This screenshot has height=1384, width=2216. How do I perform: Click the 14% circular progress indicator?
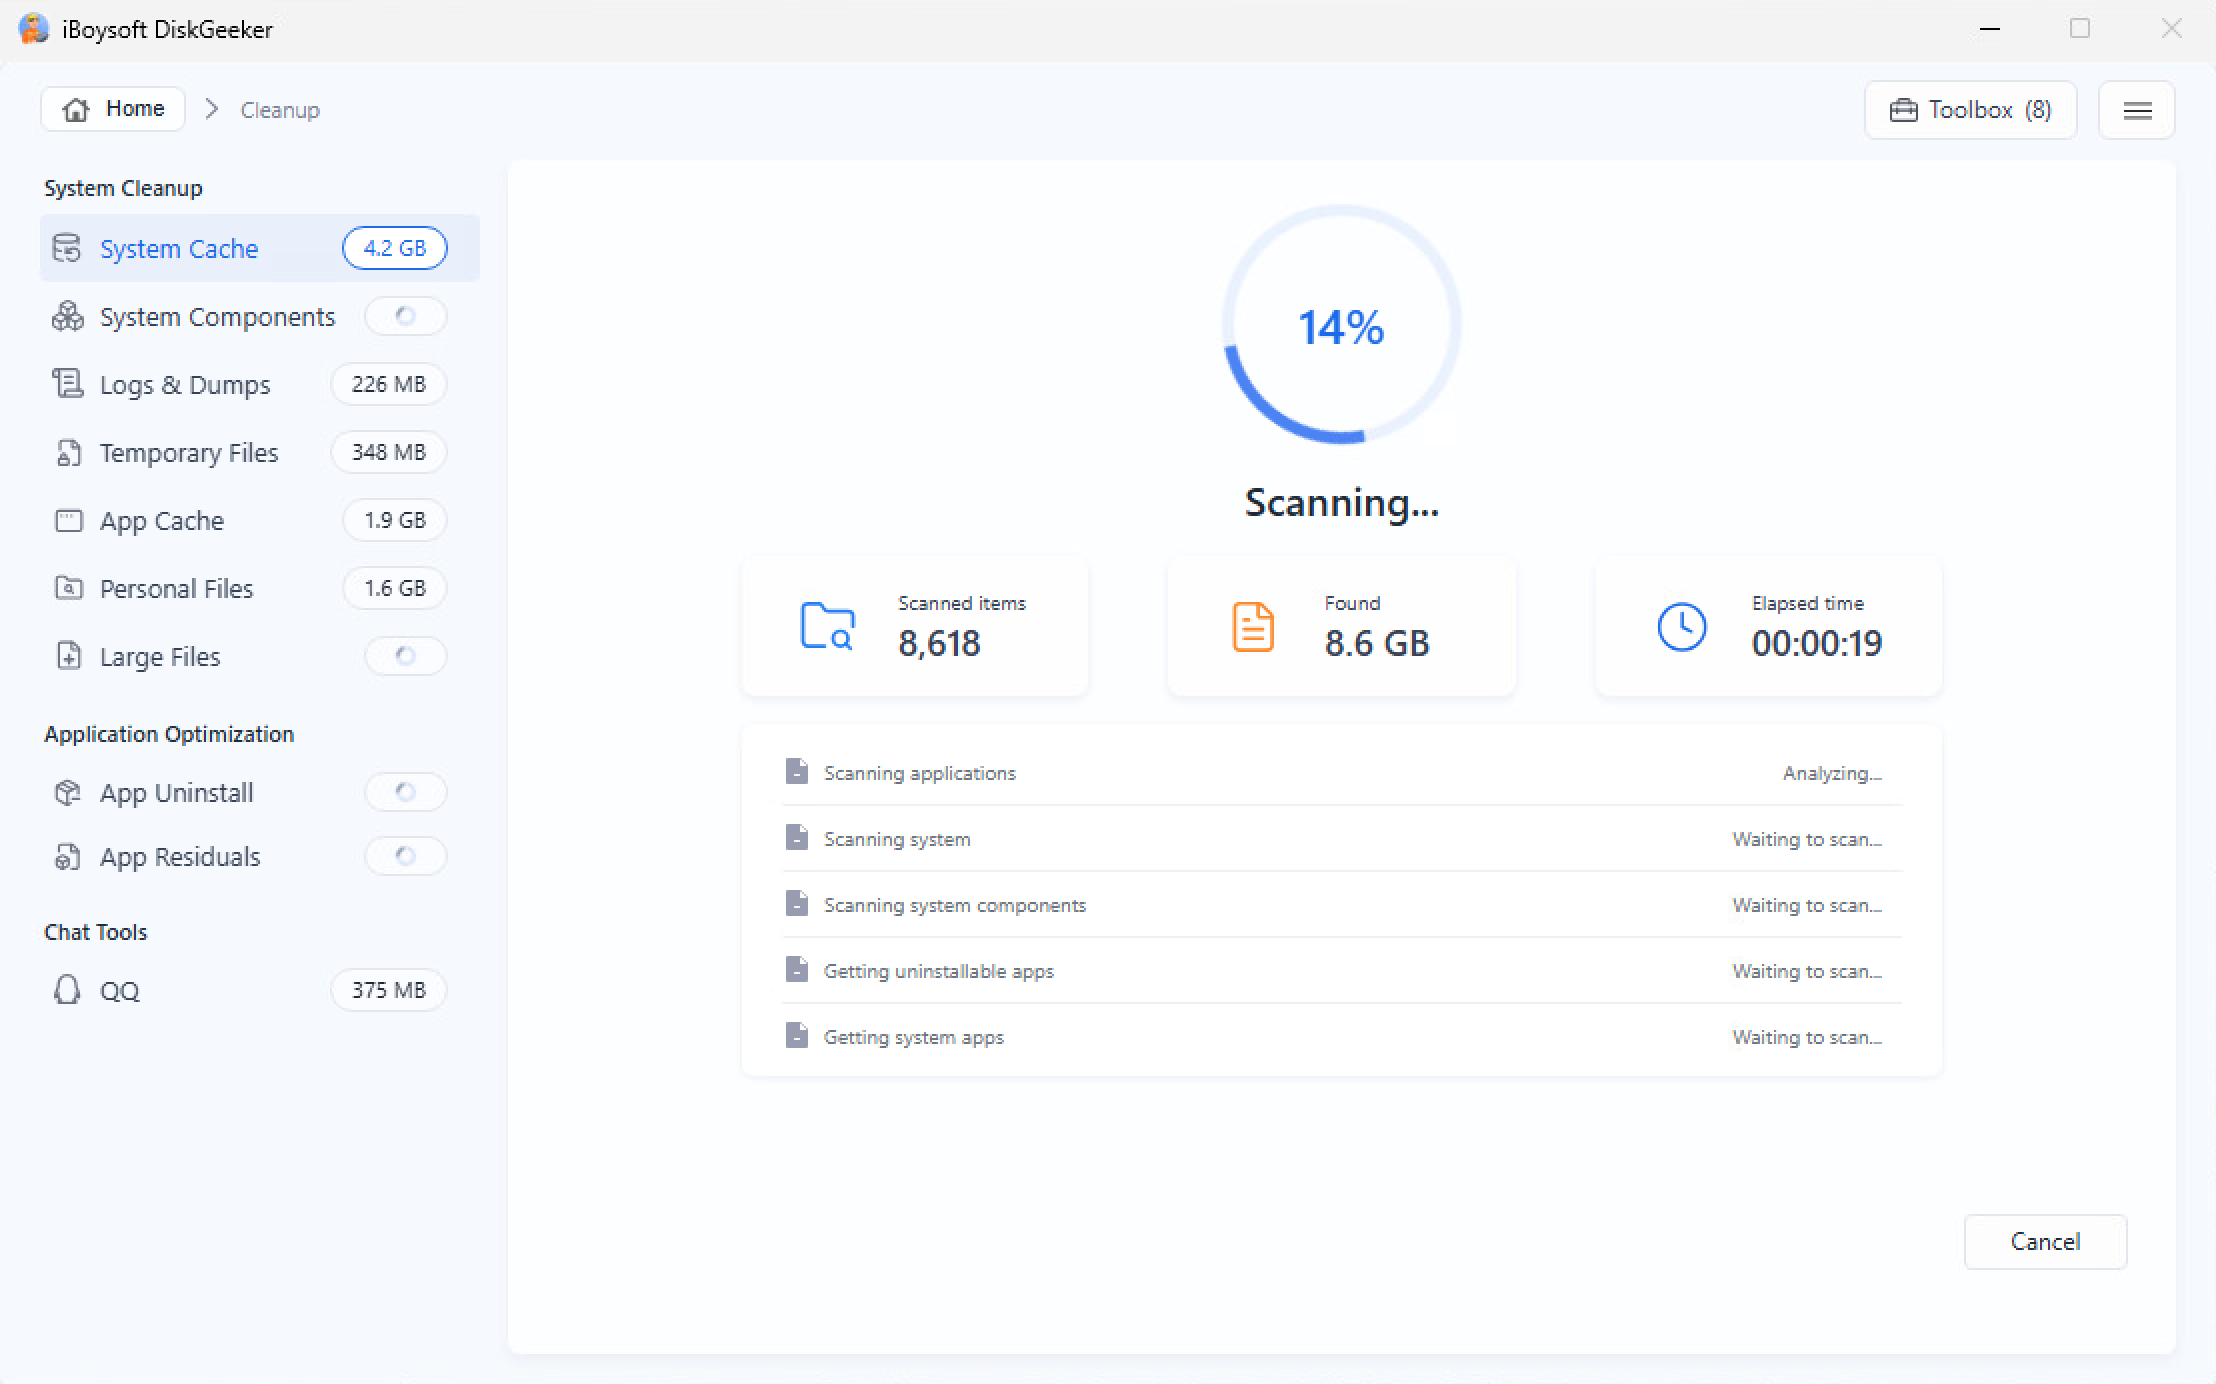tap(1341, 324)
